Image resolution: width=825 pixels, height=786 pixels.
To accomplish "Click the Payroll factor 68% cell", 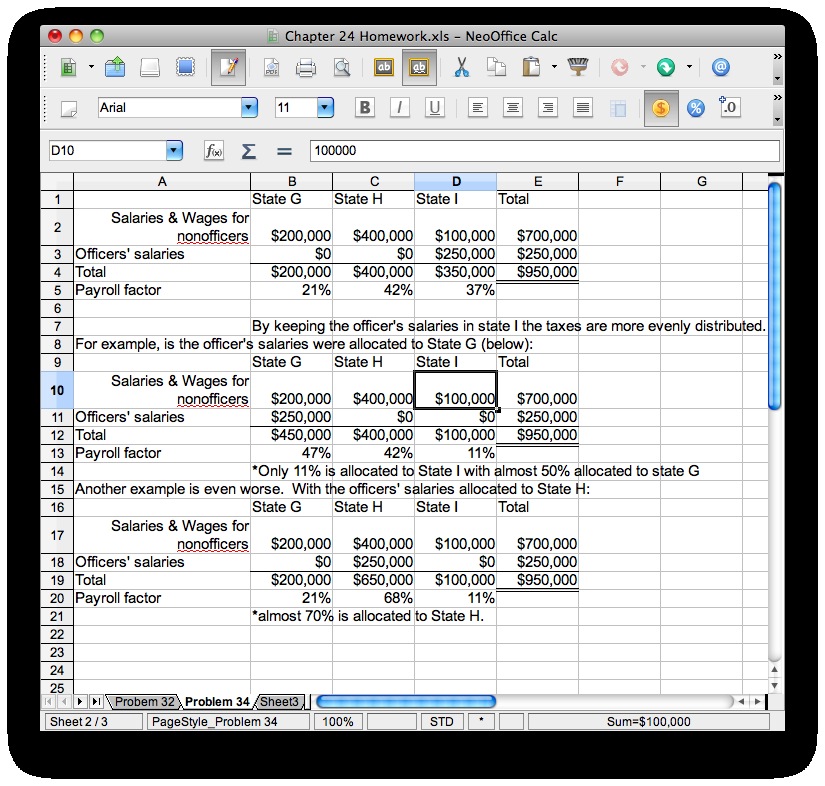I will pyautogui.click(x=374, y=598).
